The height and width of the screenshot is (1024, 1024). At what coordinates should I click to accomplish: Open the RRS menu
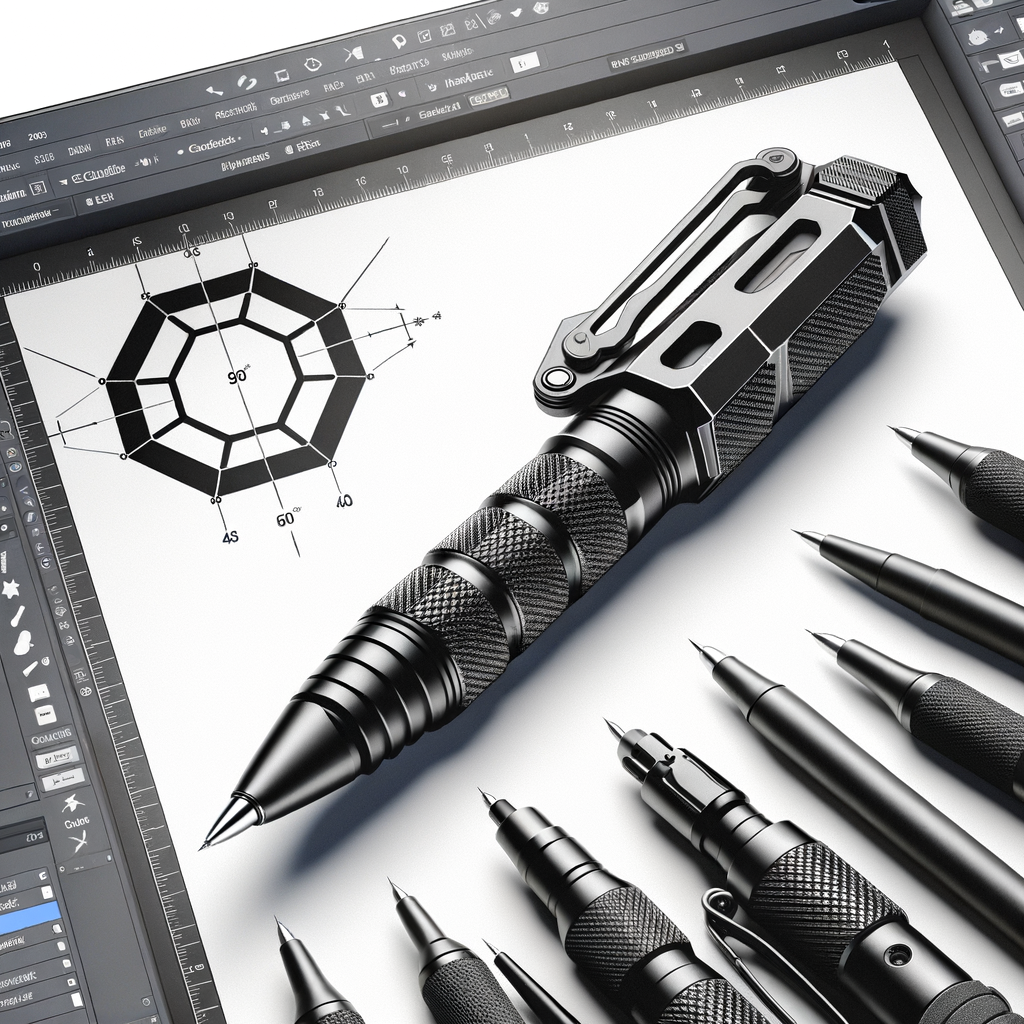(x=115, y=140)
